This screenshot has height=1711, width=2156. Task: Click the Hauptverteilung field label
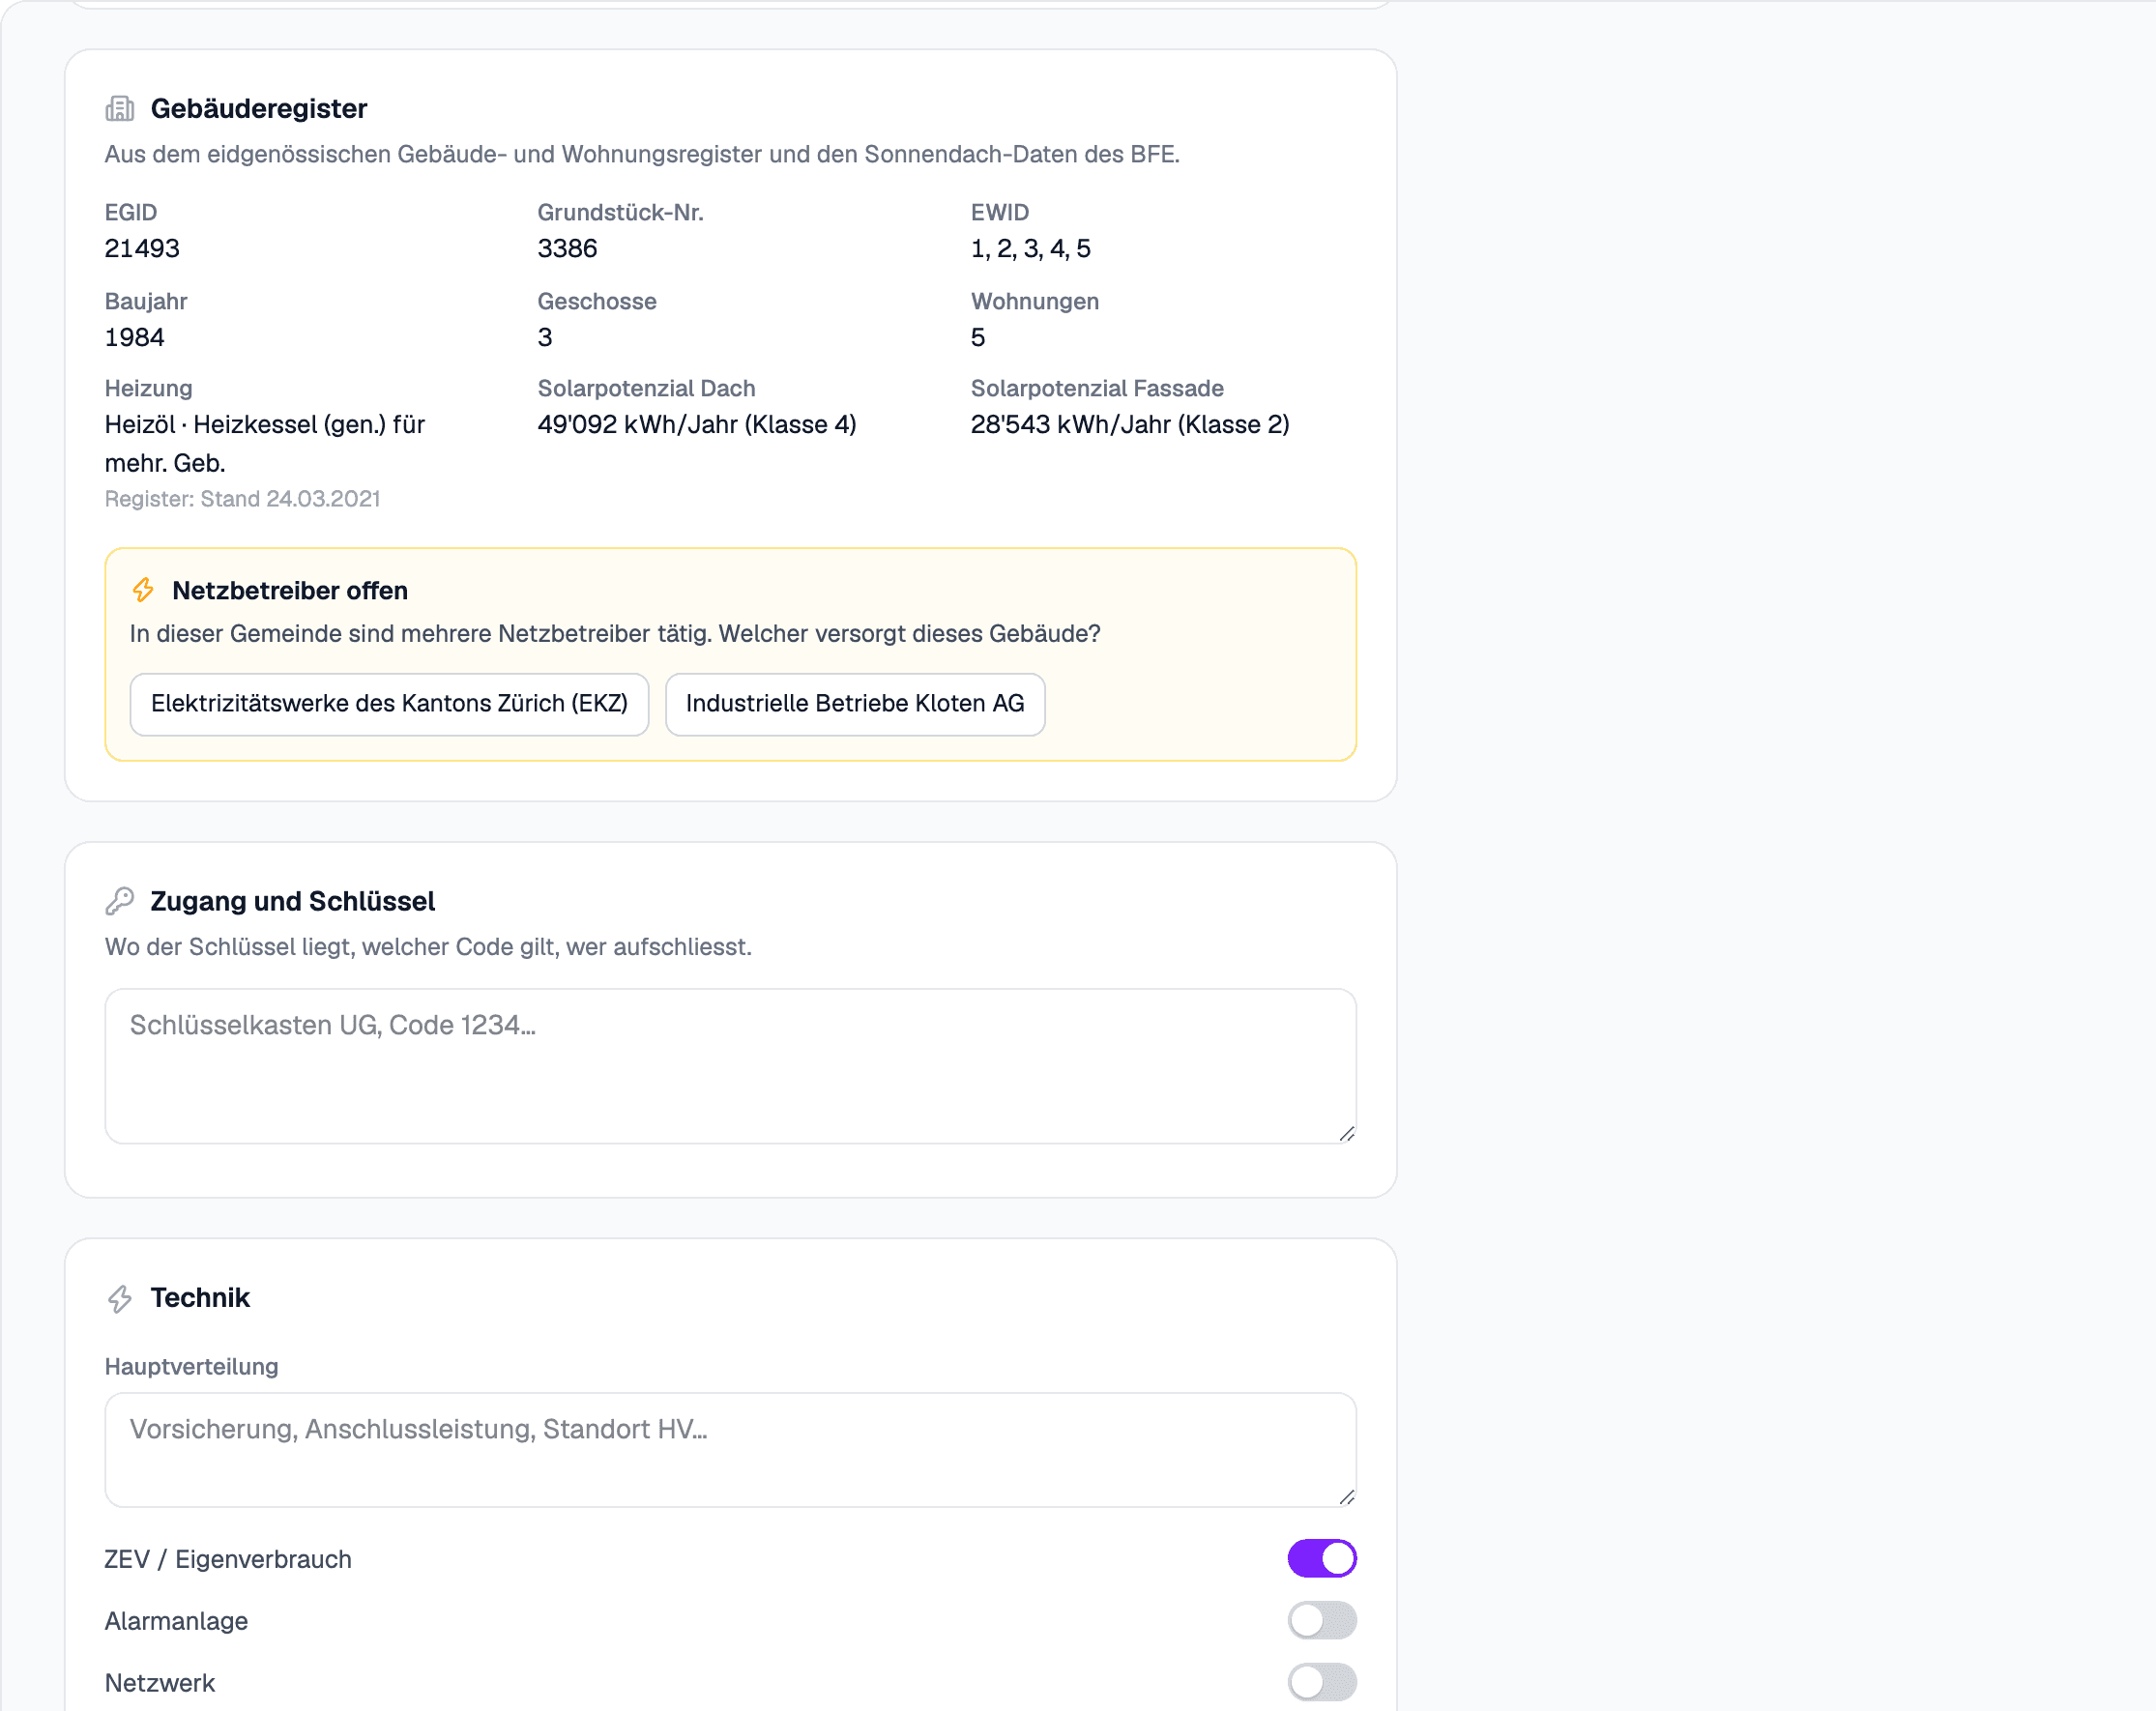click(x=191, y=1367)
